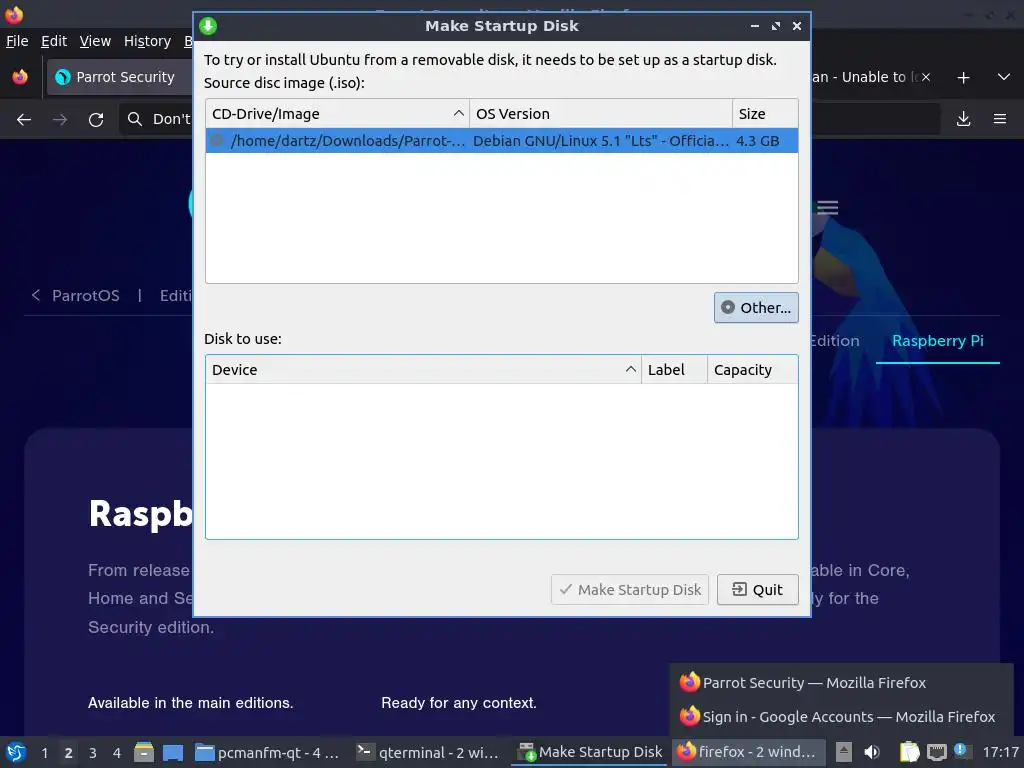Screen dimensions: 1024x768
Task: Click the 'Disk to use:' label
Action: (x=243, y=339)
